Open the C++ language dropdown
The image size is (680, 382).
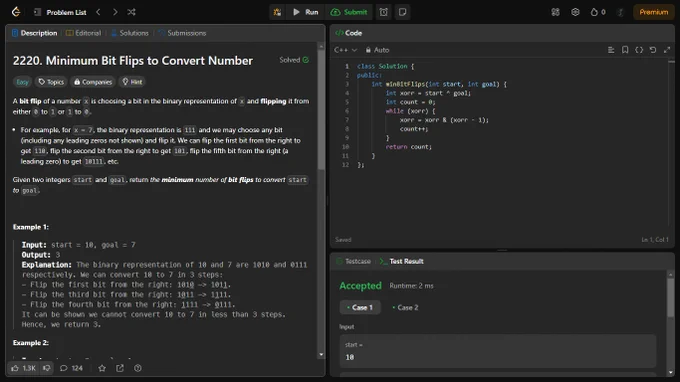346,50
